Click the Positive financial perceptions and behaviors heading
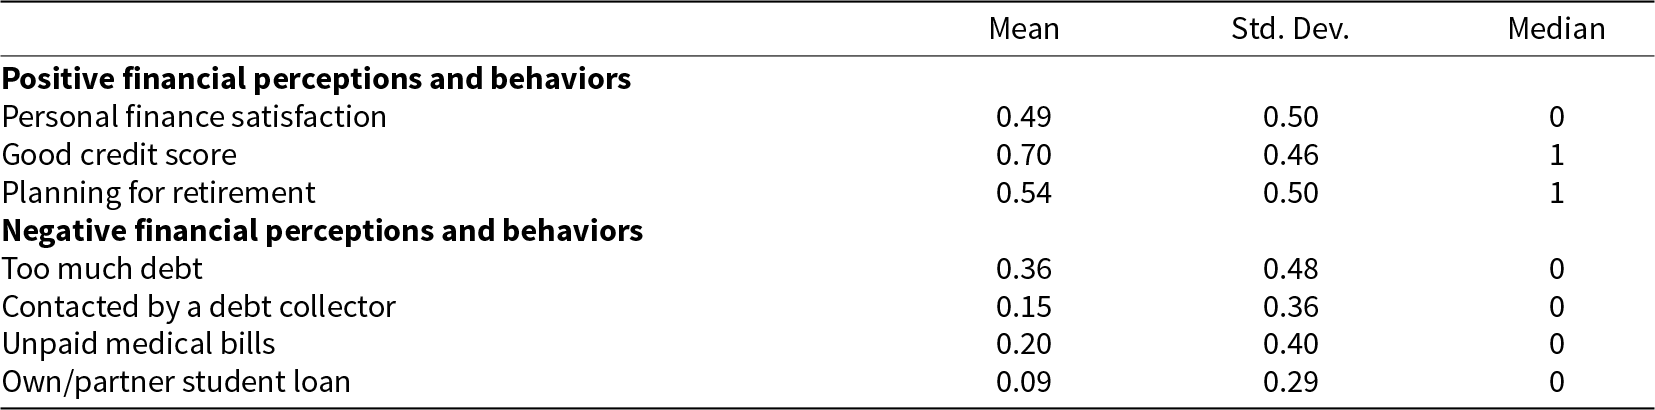This screenshot has height=410, width=1655. click(x=317, y=79)
